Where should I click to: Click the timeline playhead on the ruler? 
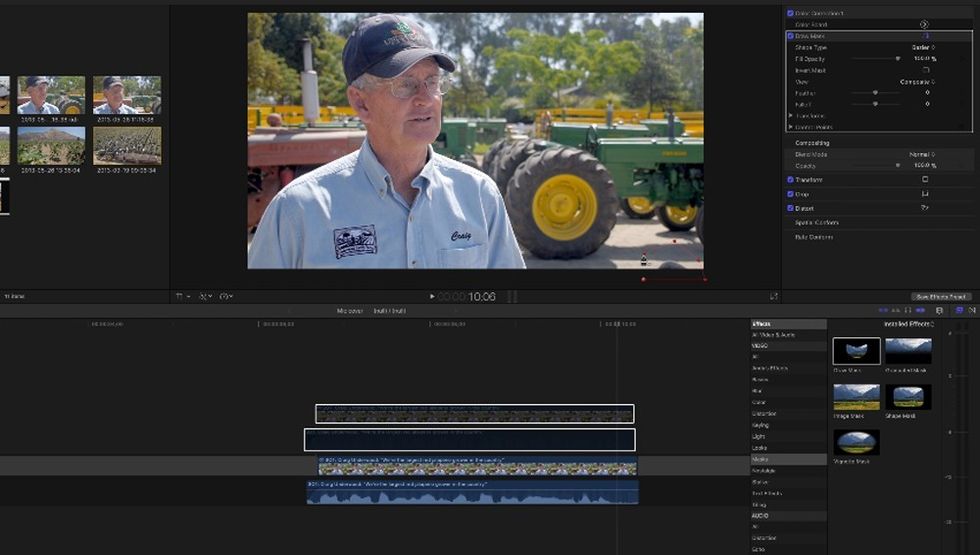pos(617,324)
